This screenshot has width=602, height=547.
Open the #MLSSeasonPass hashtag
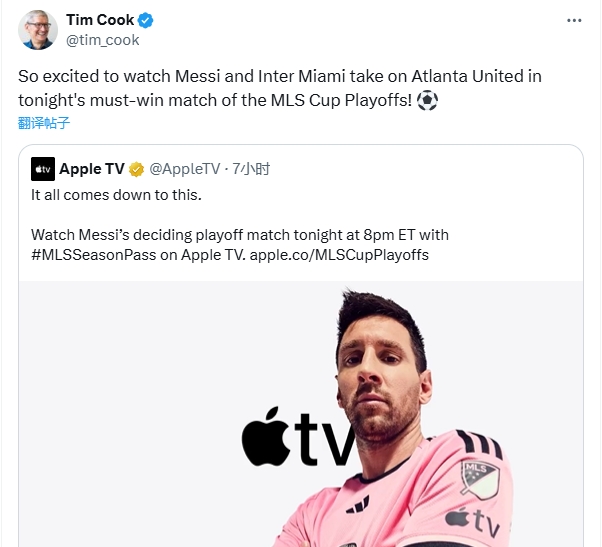[94, 255]
